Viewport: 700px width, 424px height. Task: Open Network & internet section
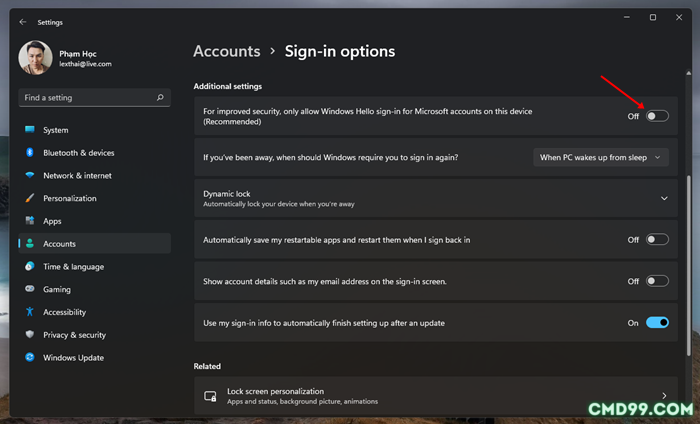point(94,175)
